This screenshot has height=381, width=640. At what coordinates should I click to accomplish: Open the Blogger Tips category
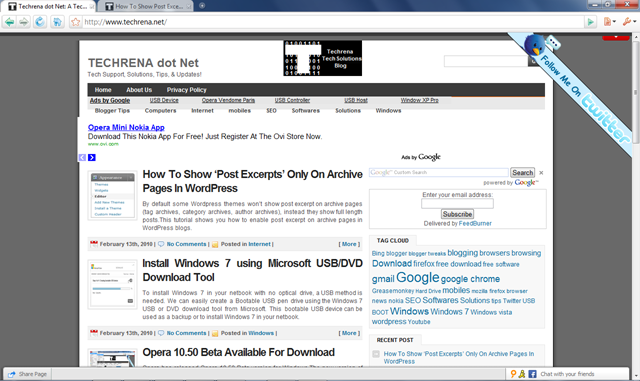pyautogui.click(x=112, y=111)
